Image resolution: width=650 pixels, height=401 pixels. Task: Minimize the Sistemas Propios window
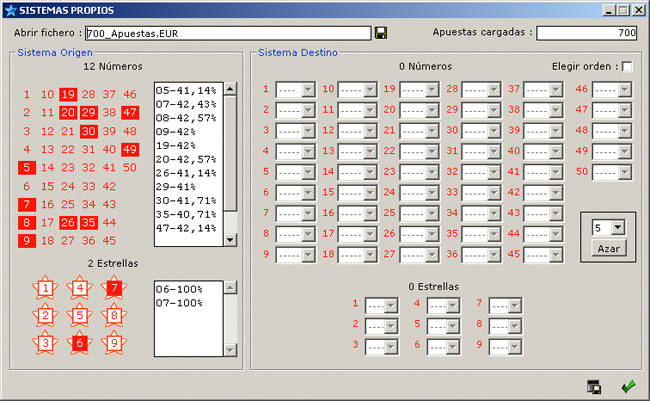[609, 10]
